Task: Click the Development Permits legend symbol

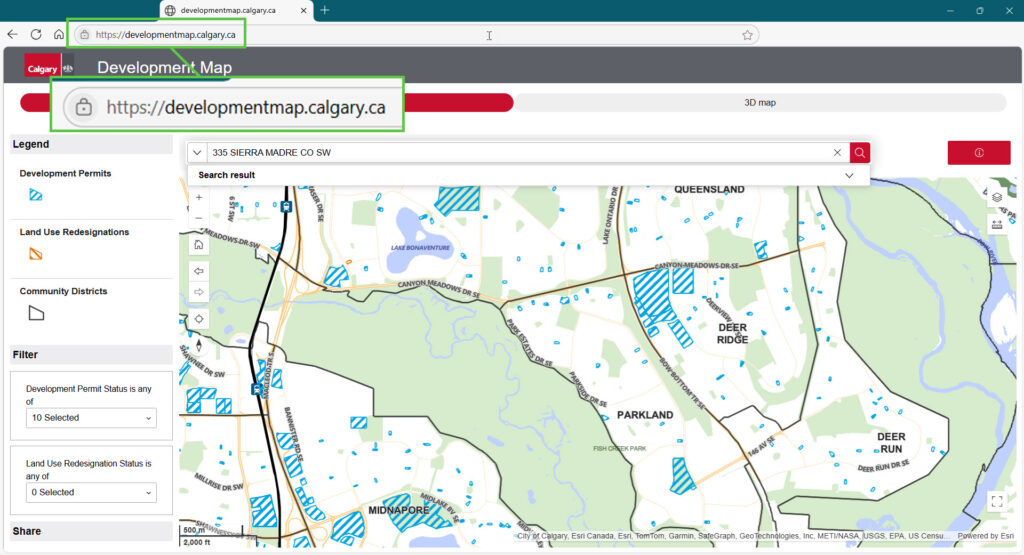Action: (36, 195)
